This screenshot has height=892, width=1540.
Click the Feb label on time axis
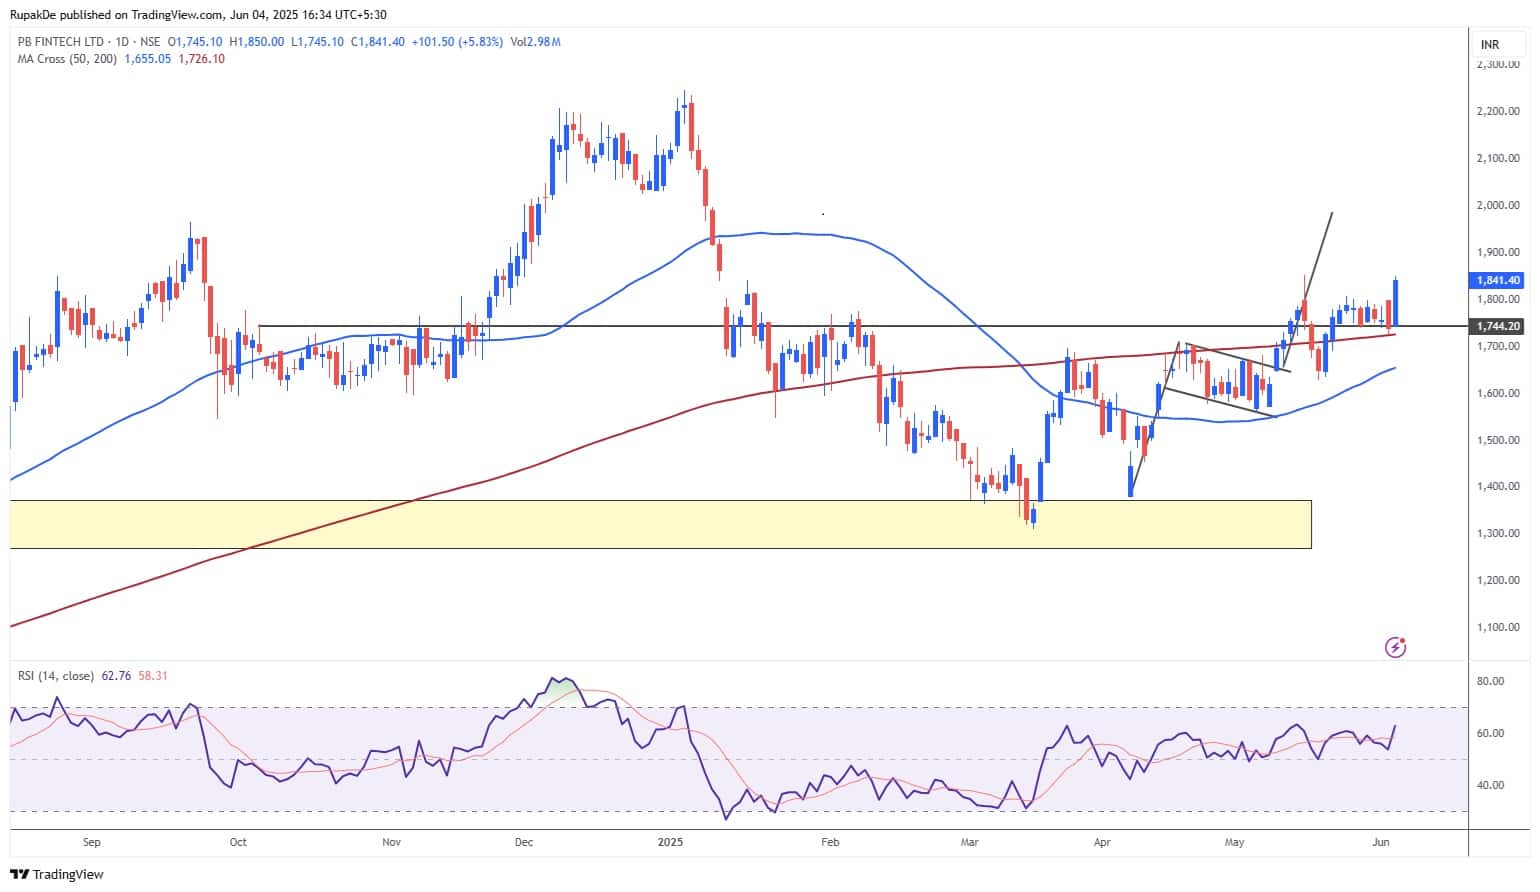pyautogui.click(x=830, y=842)
